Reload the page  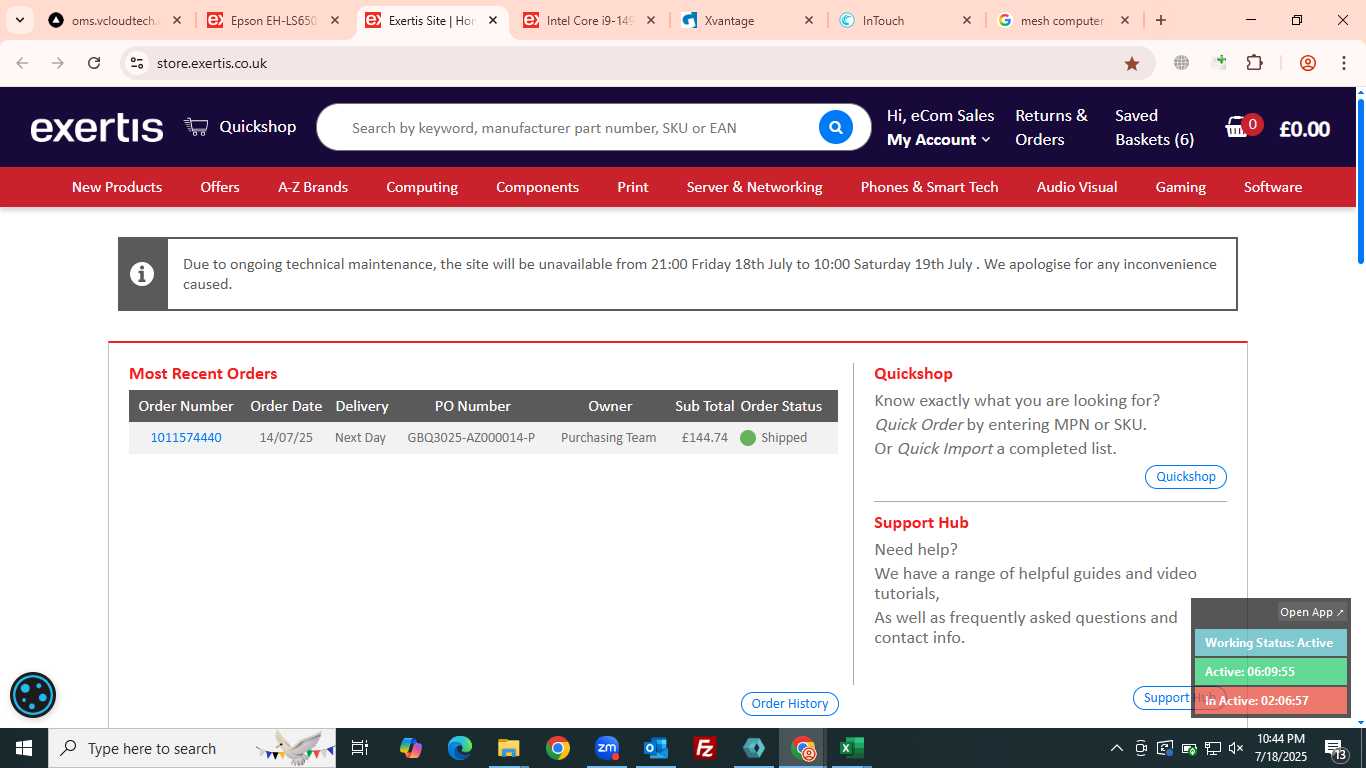click(94, 63)
